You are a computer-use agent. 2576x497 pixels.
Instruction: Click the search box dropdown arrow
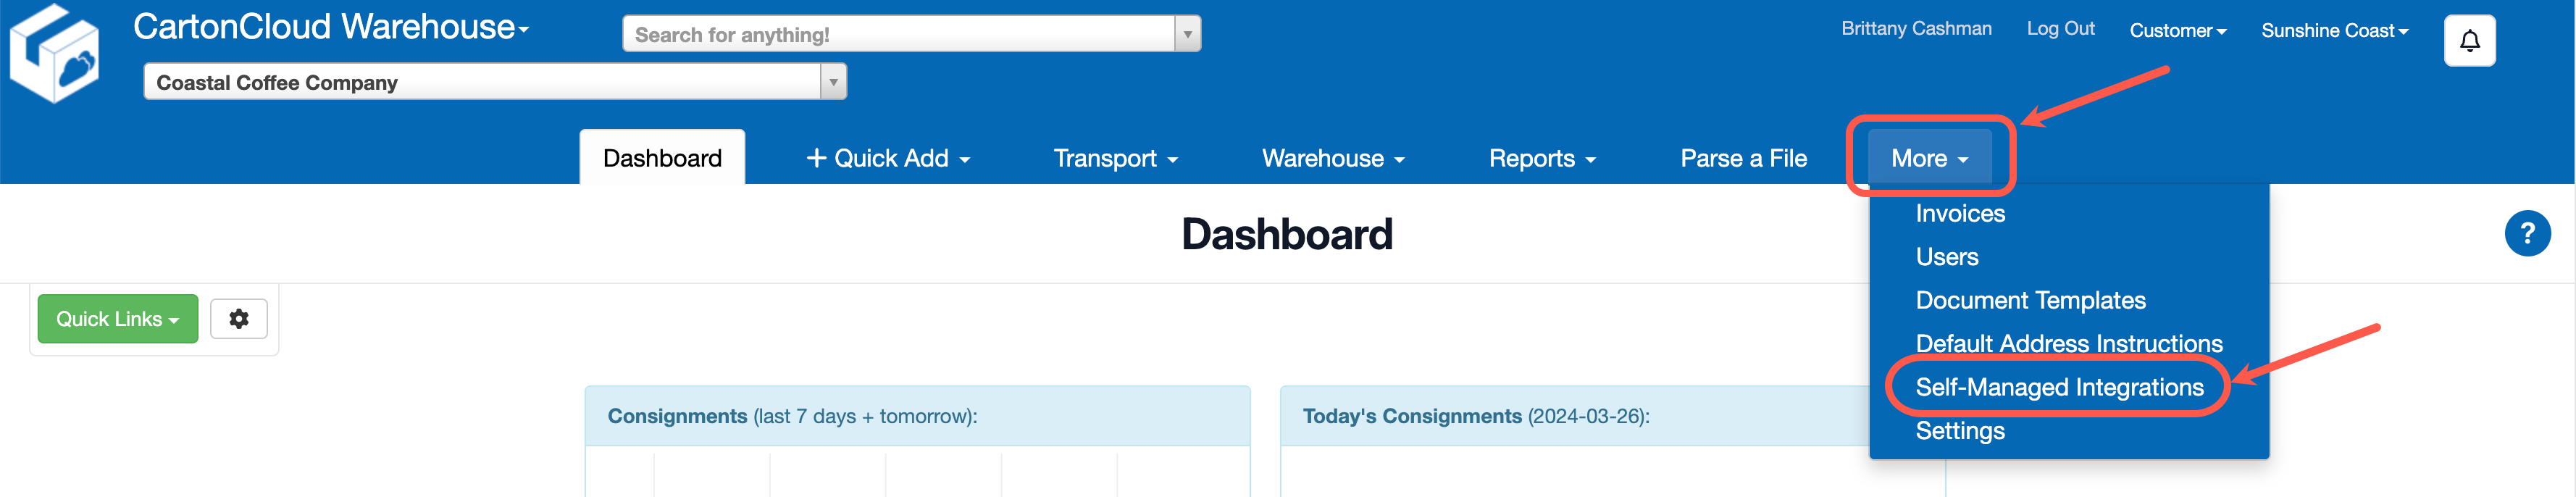click(x=1187, y=34)
